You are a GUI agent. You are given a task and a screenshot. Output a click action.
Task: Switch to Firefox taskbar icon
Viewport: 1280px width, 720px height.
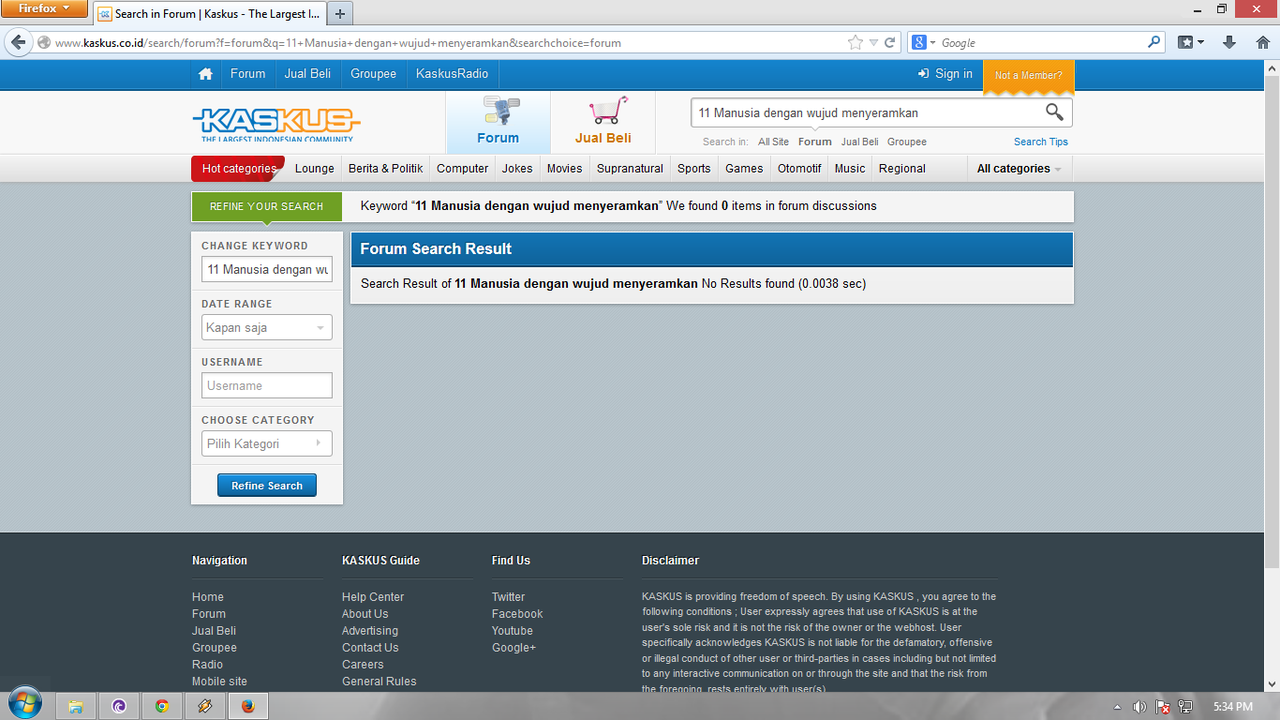click(248, 706)
